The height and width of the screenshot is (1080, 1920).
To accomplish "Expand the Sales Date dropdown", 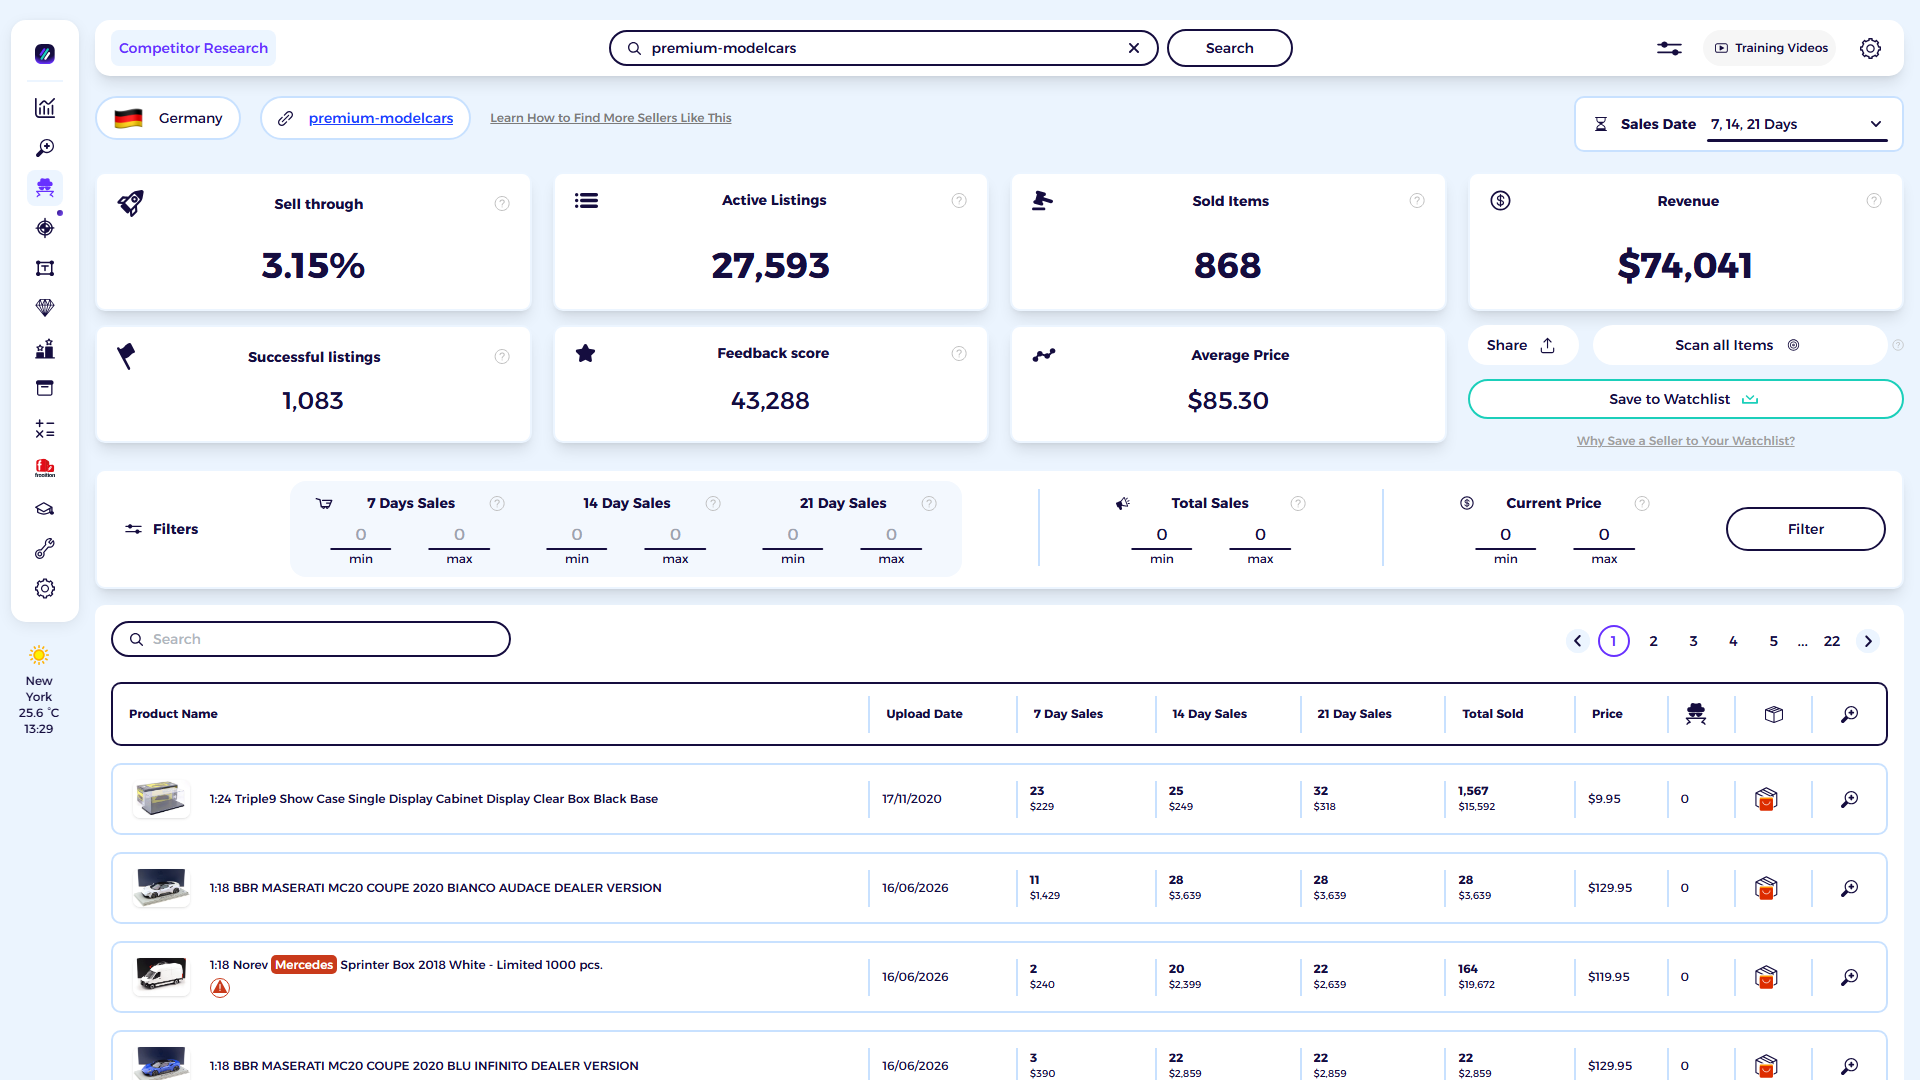I will [x=1797, y=124].
